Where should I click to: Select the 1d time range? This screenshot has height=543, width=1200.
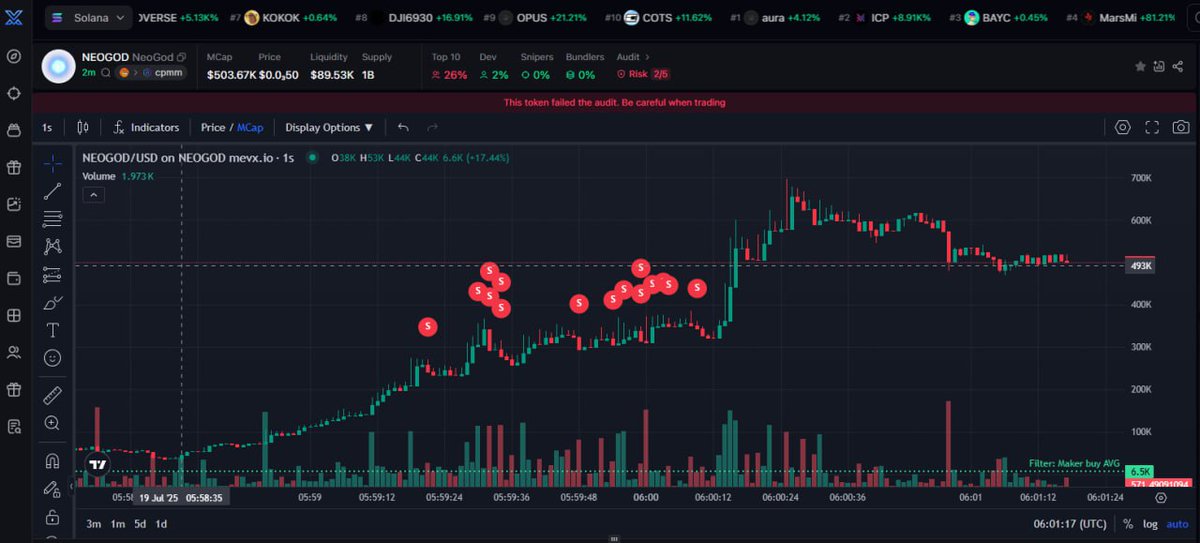coord(161,524)
